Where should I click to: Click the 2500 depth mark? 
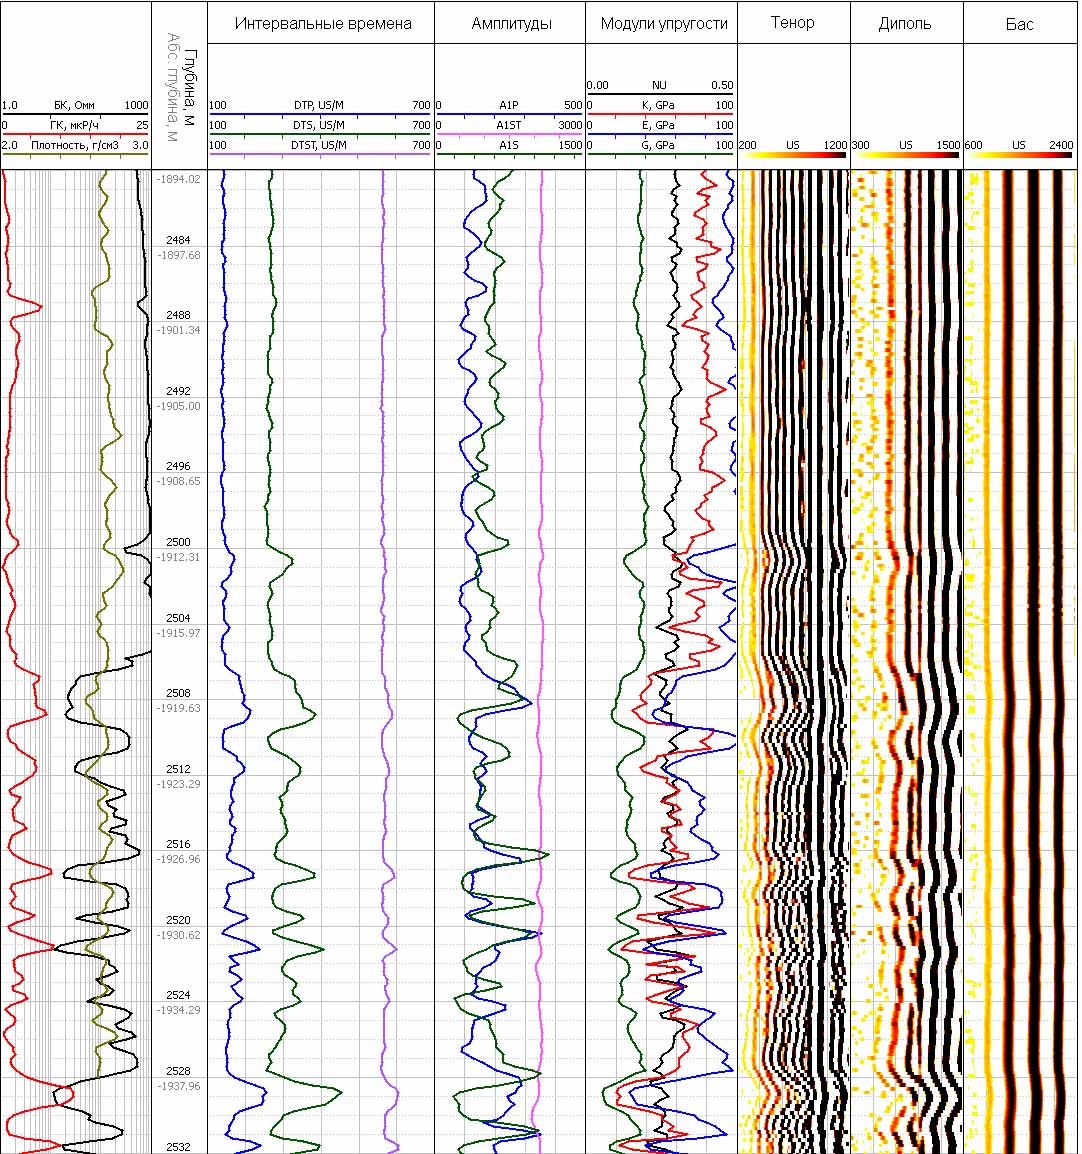(178, 542)
